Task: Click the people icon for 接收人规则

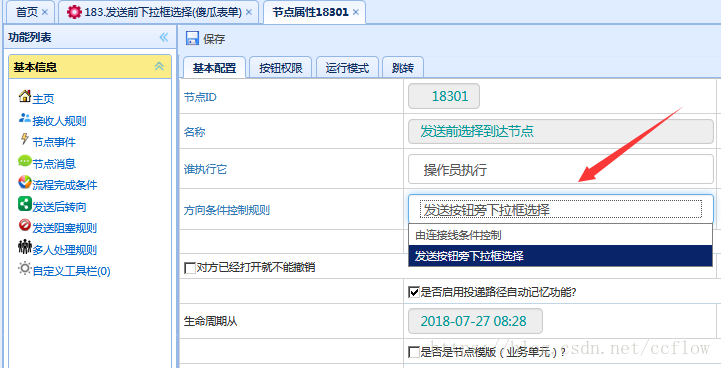Action: 25,118
